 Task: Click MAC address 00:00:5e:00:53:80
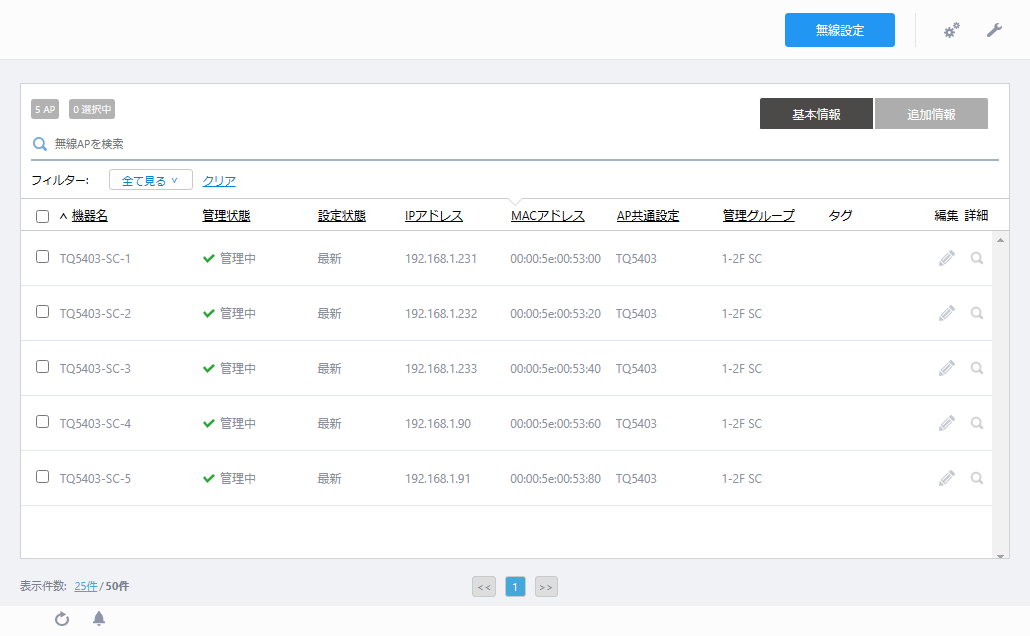[x=556, y=478]
